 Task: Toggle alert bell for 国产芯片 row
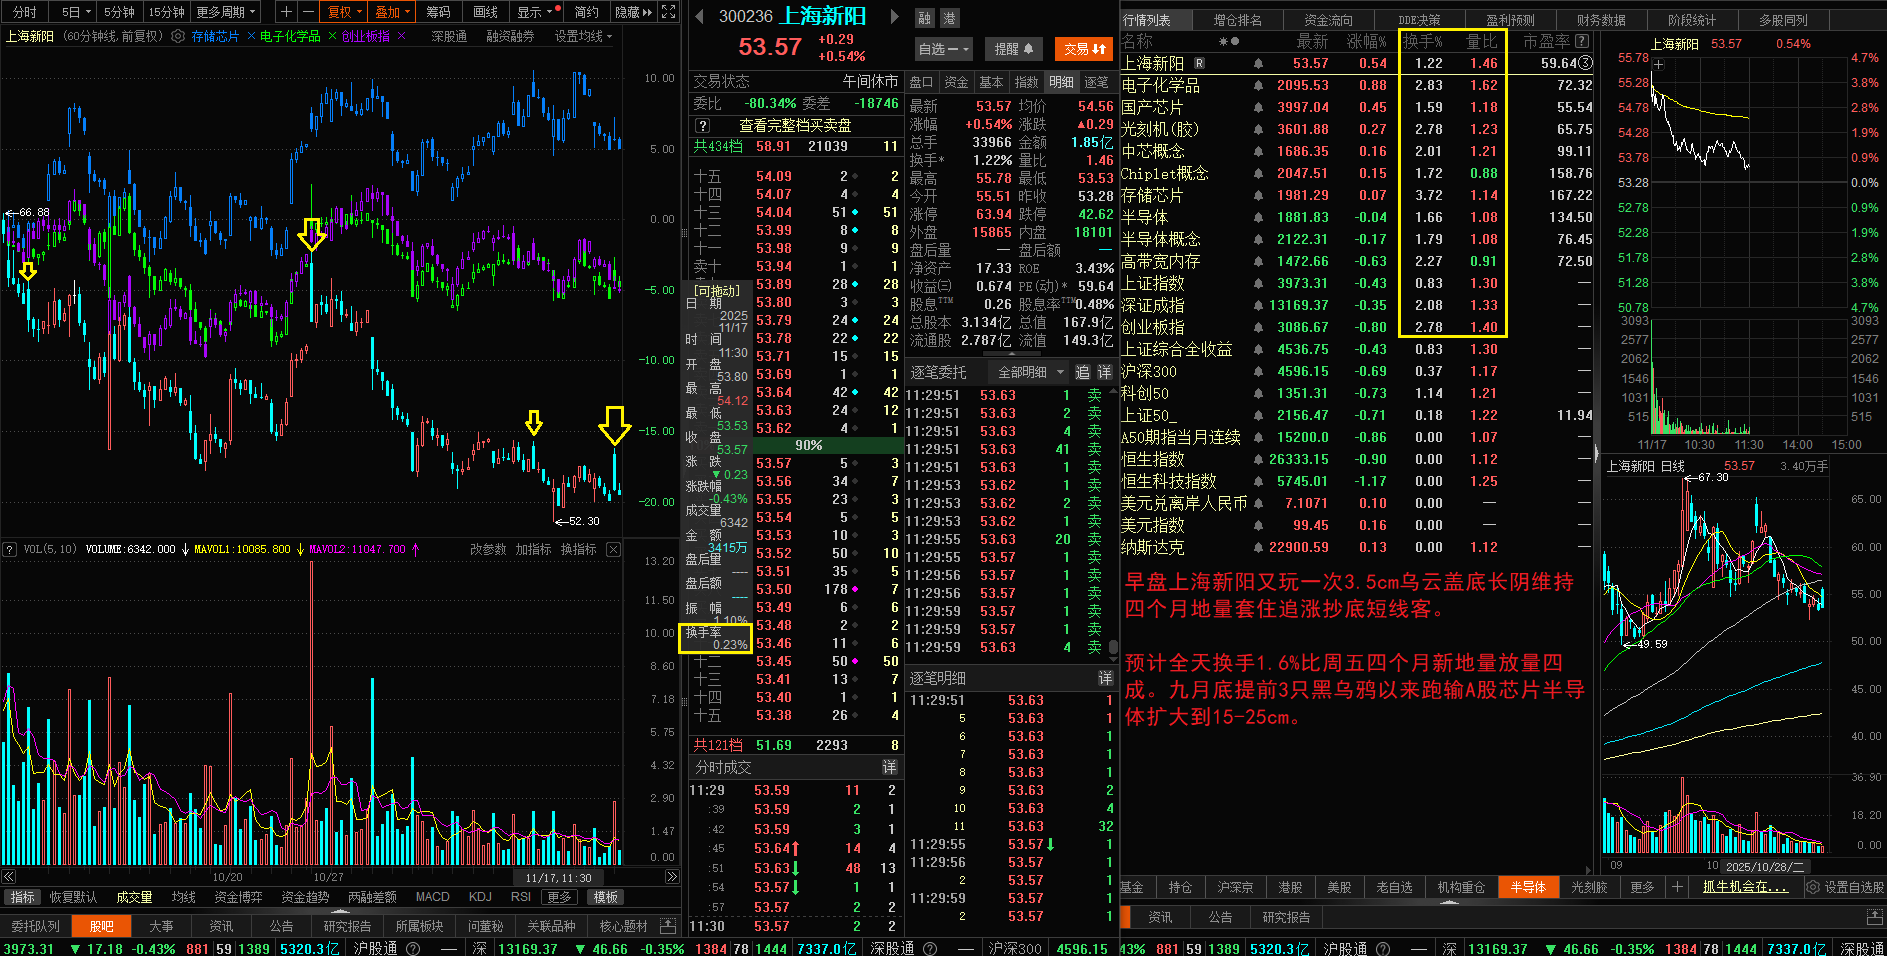1258,108
